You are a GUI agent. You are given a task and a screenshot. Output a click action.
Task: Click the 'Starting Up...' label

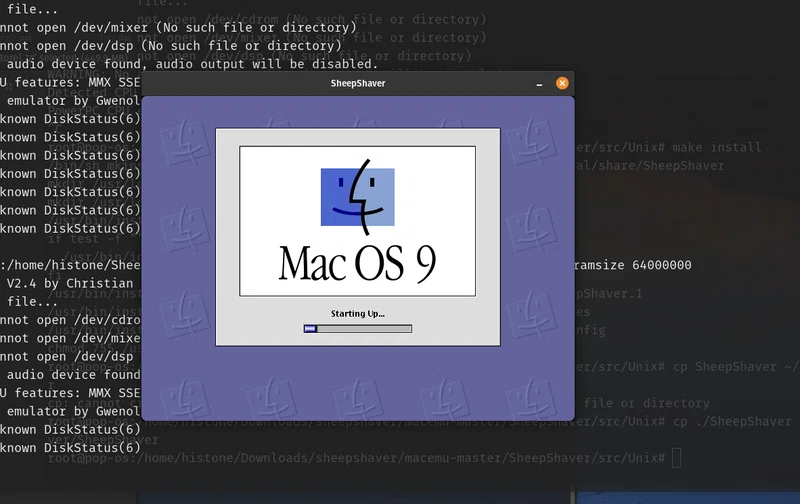point(358,314)
